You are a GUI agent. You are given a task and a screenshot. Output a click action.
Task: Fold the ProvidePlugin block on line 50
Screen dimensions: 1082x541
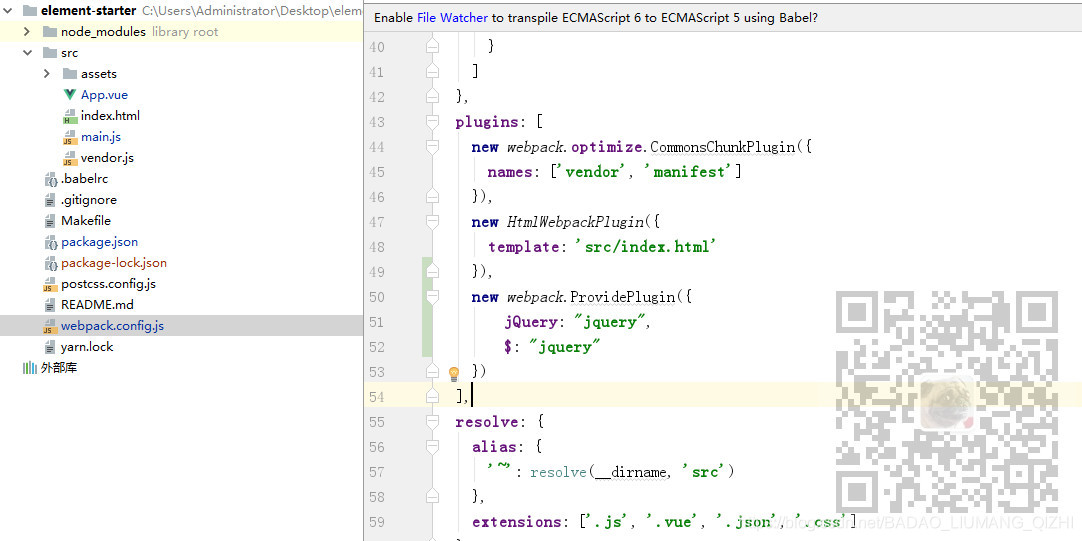(432, 297)
